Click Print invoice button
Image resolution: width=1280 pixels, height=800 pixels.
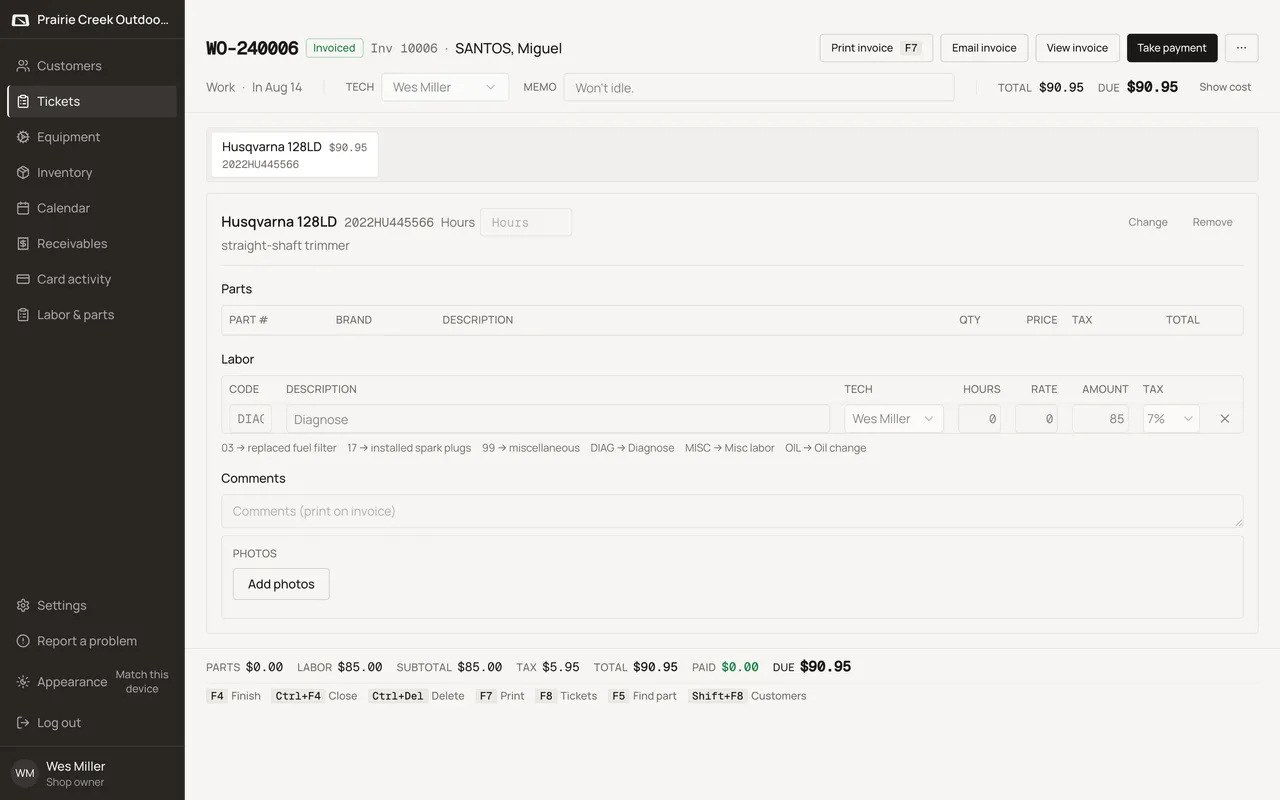(x=876, y=48)
